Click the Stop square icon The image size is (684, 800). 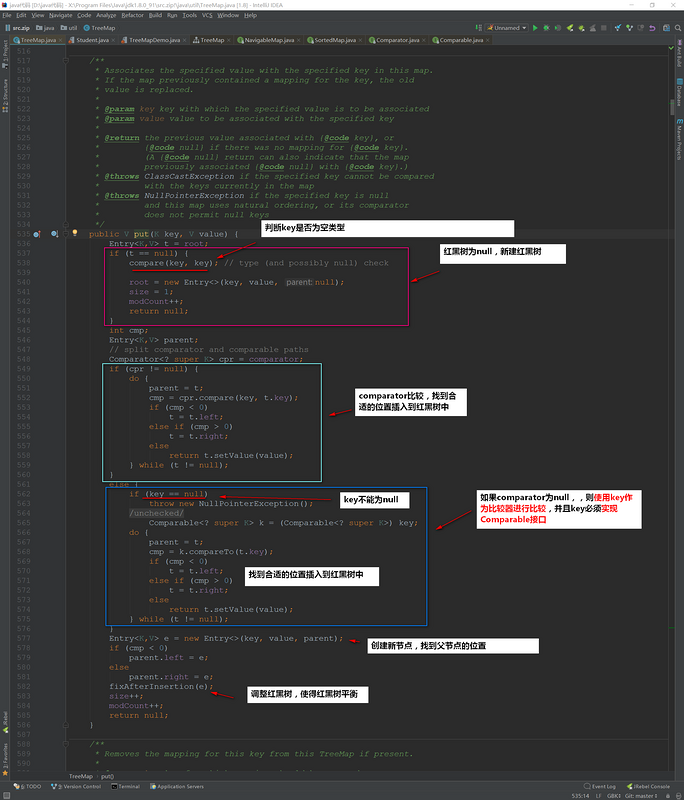click(x=603, y=28)
